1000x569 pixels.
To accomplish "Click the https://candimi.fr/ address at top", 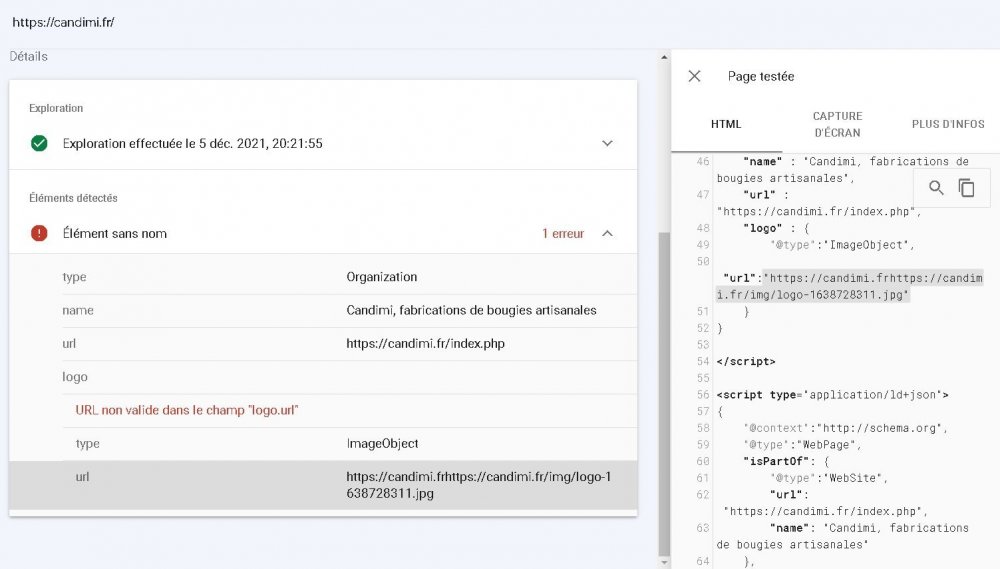I will [x=63, y=22].
